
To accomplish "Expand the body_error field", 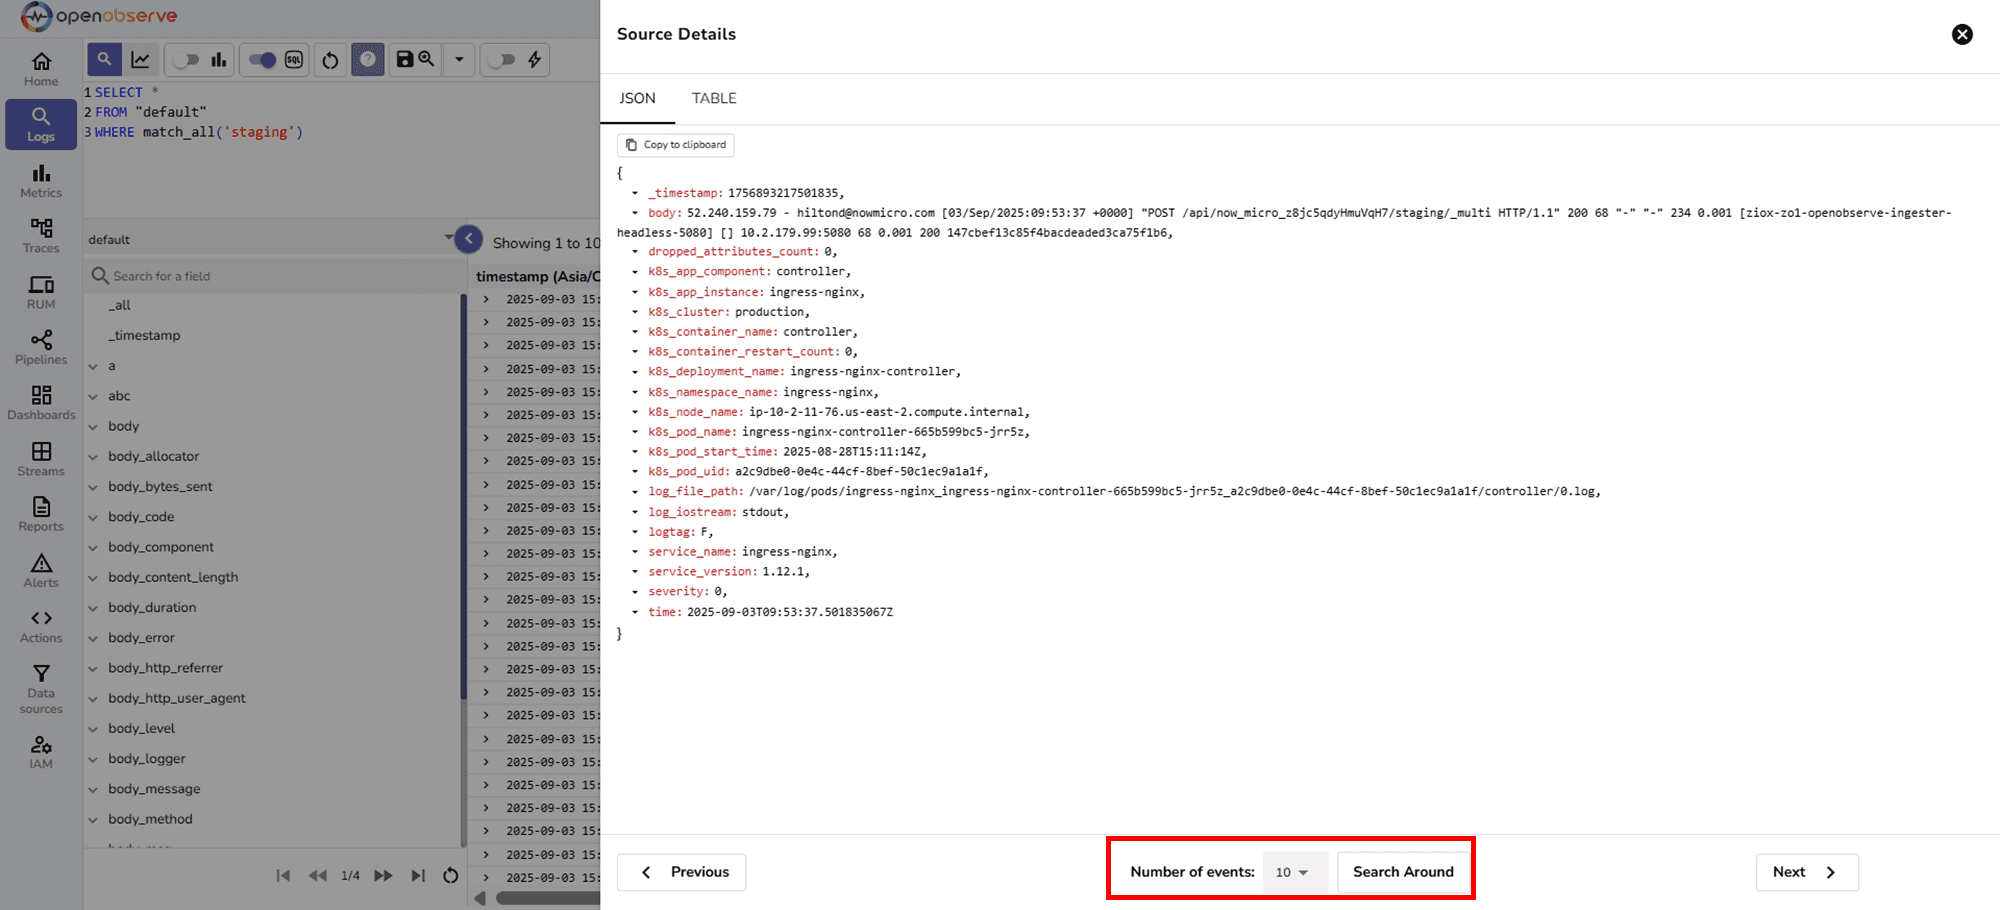I will (91, 637).
